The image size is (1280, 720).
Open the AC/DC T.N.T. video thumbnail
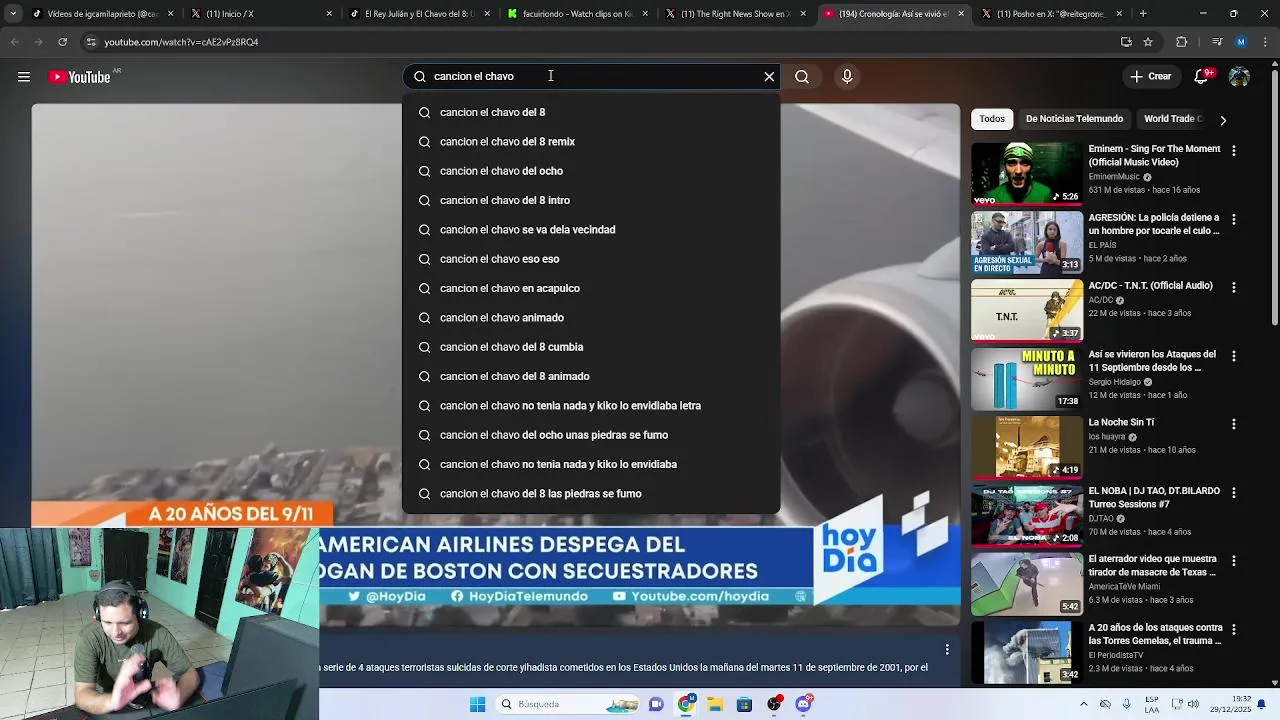coord(1027,311)
